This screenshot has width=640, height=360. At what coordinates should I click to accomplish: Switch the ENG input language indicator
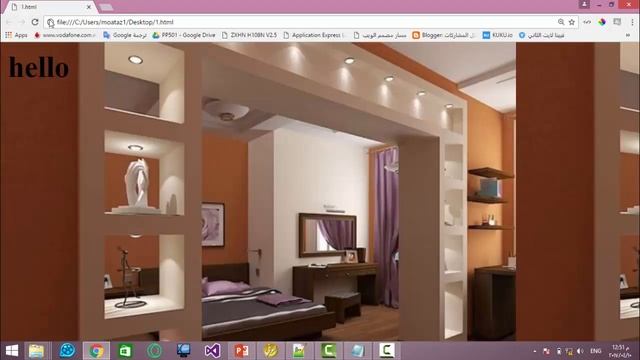(x=596, y=351)
